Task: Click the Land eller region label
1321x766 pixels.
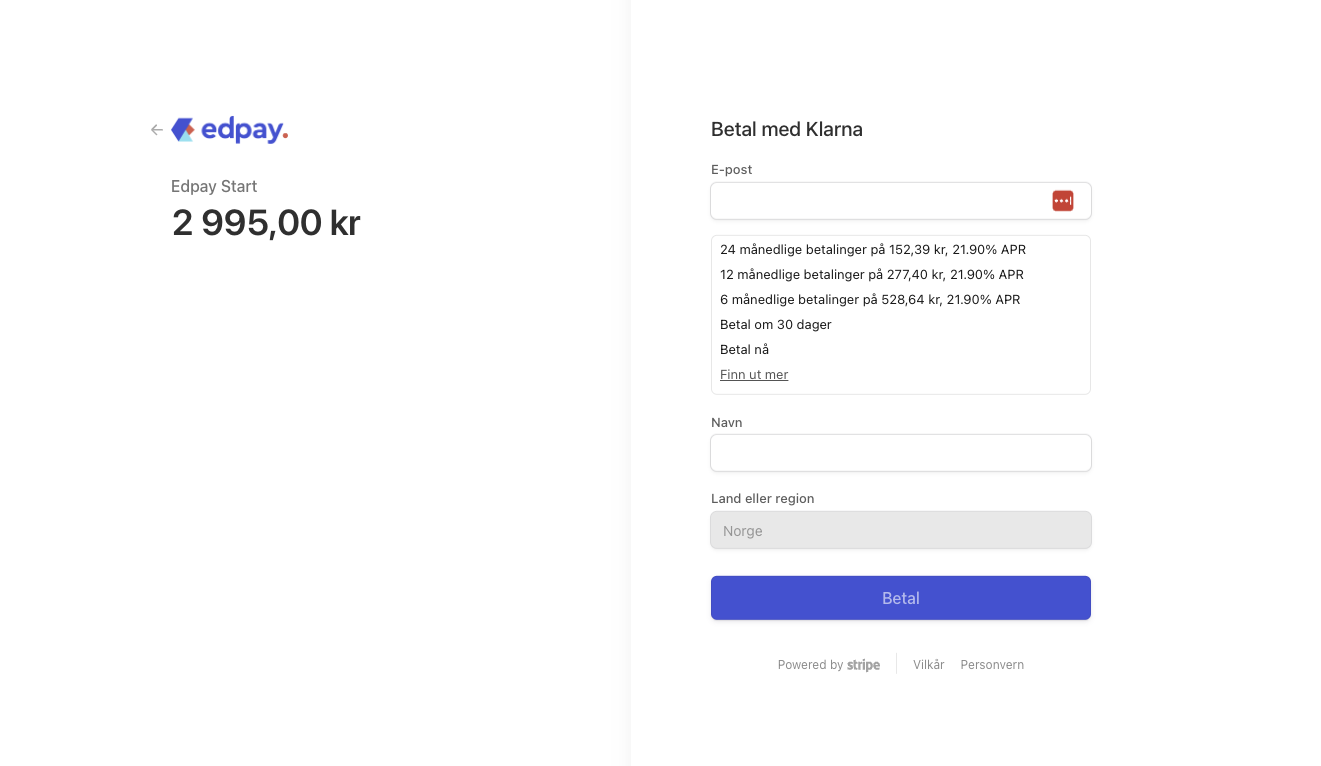Action: [762, 499]
